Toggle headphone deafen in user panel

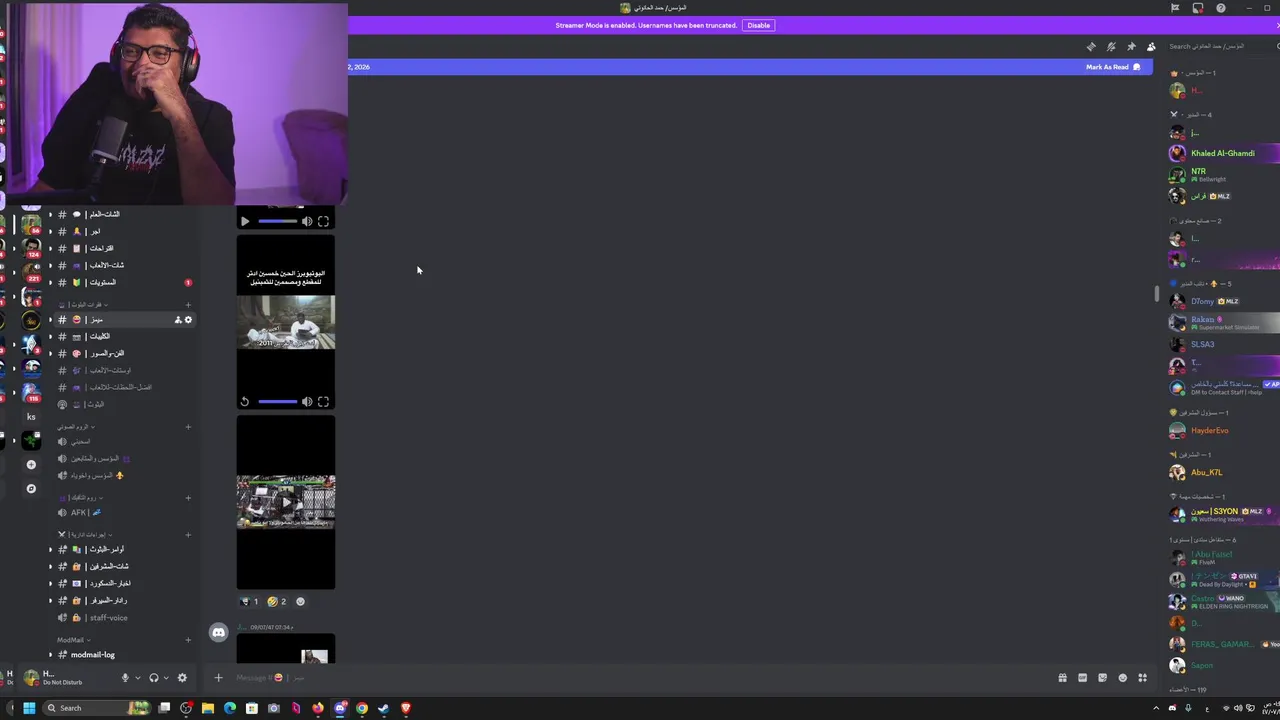pos(153,678)
